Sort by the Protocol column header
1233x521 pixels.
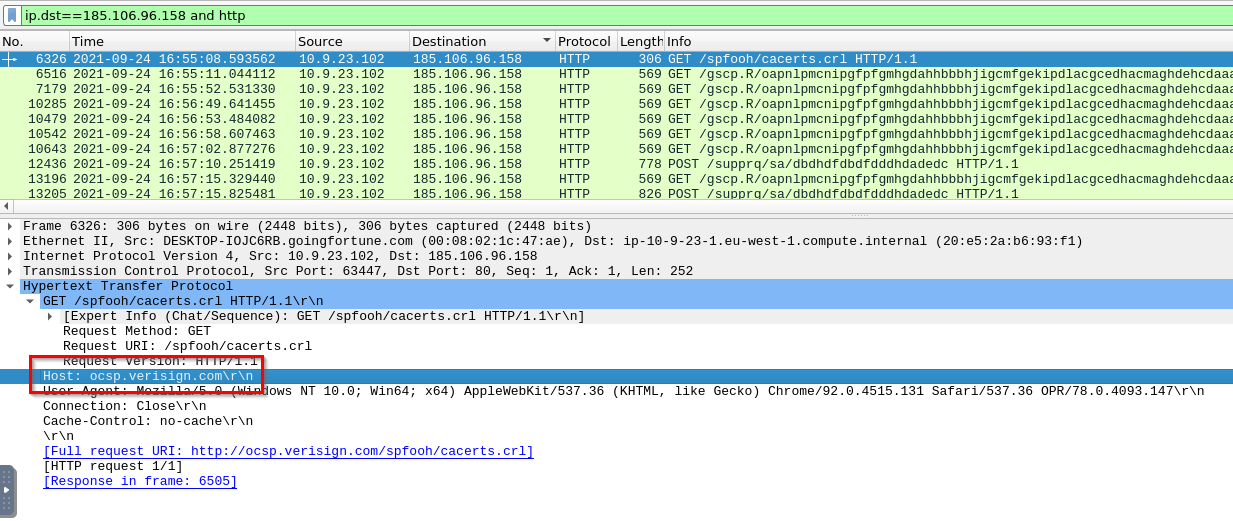coord(584,41)
